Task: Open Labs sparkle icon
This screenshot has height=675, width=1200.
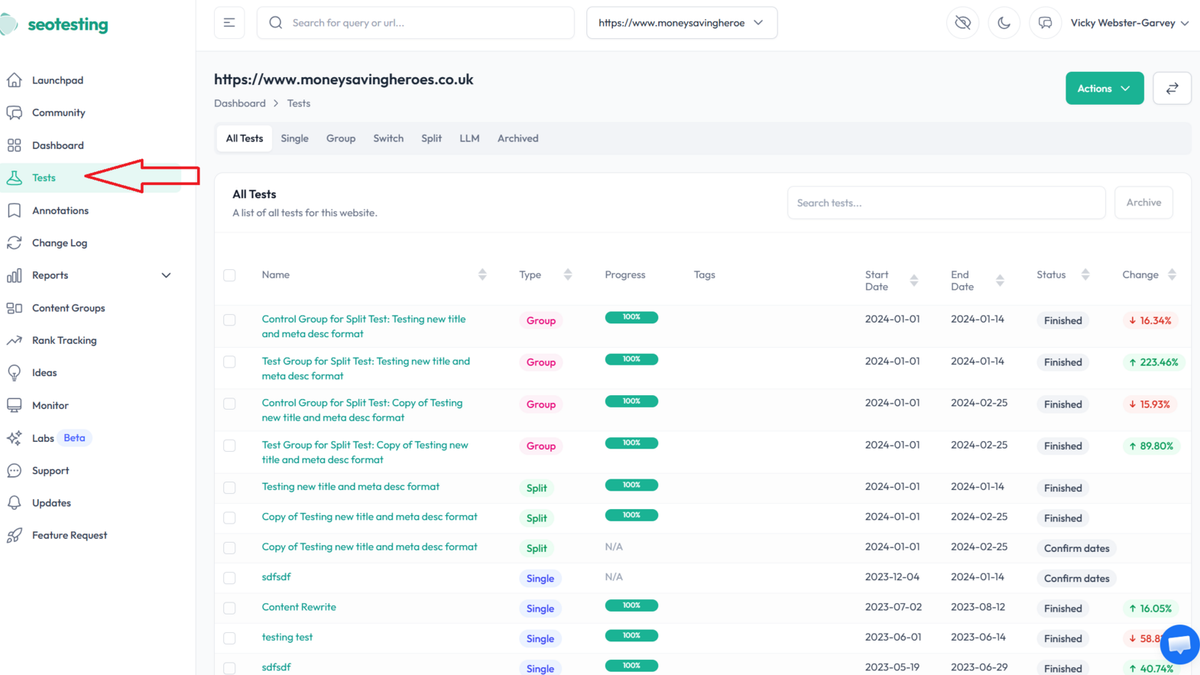Action: click(14, 438)
